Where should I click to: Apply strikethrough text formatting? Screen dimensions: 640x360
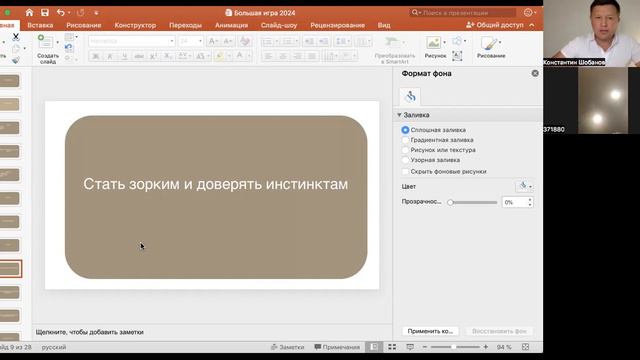click(x=139, y=56)
